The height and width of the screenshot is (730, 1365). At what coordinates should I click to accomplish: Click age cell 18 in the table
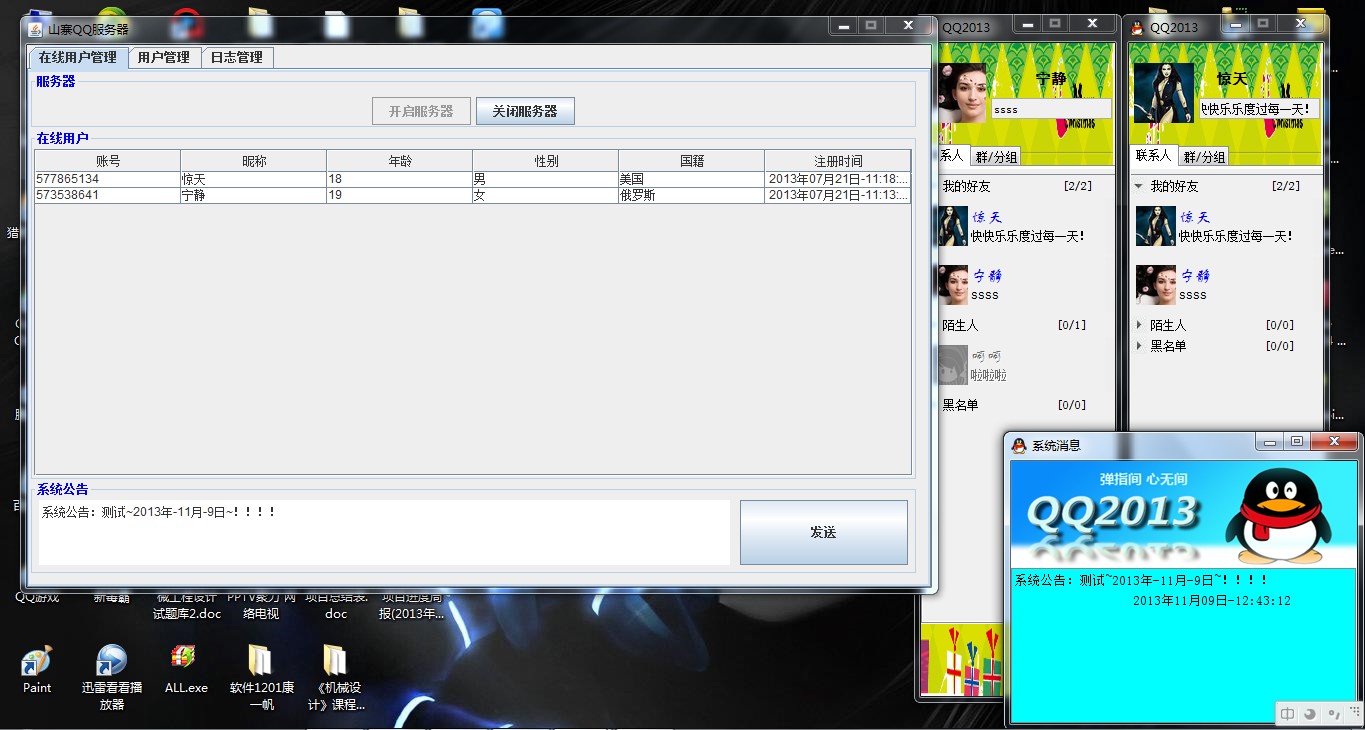click(x=400, y=179)
